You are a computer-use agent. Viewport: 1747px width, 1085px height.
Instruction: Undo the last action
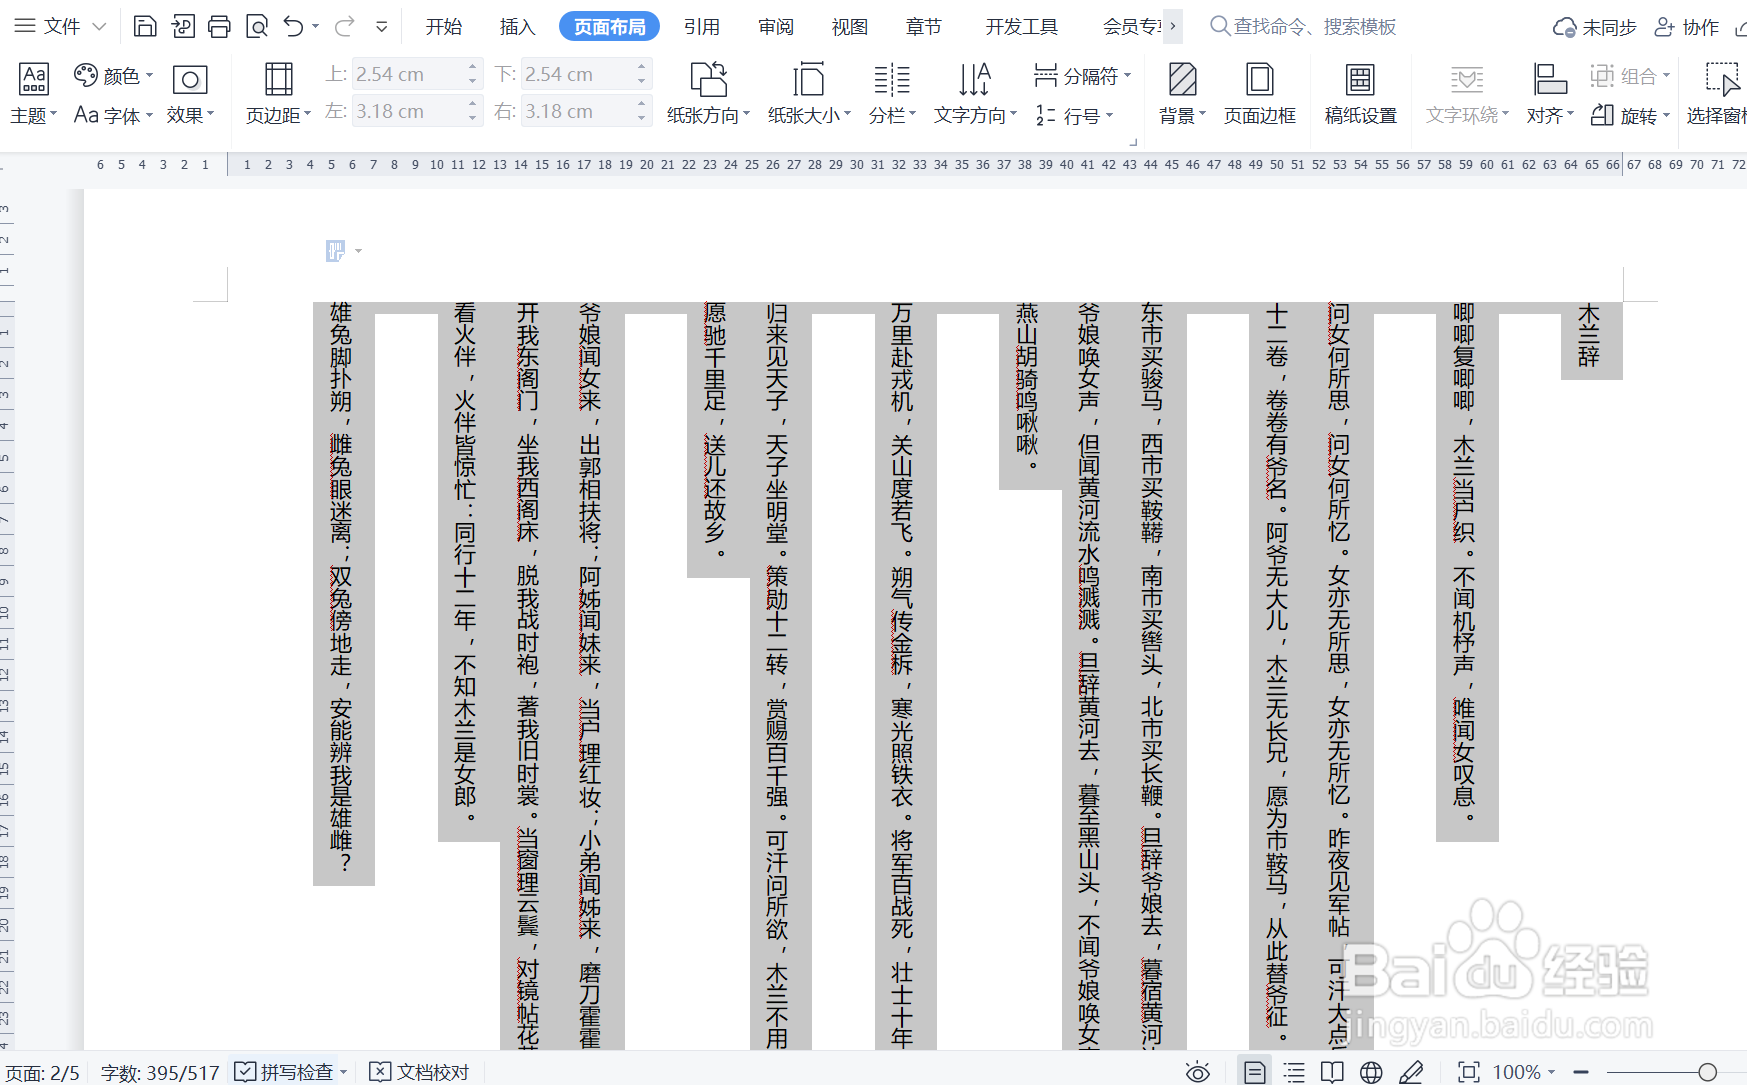tap(293, 26)
